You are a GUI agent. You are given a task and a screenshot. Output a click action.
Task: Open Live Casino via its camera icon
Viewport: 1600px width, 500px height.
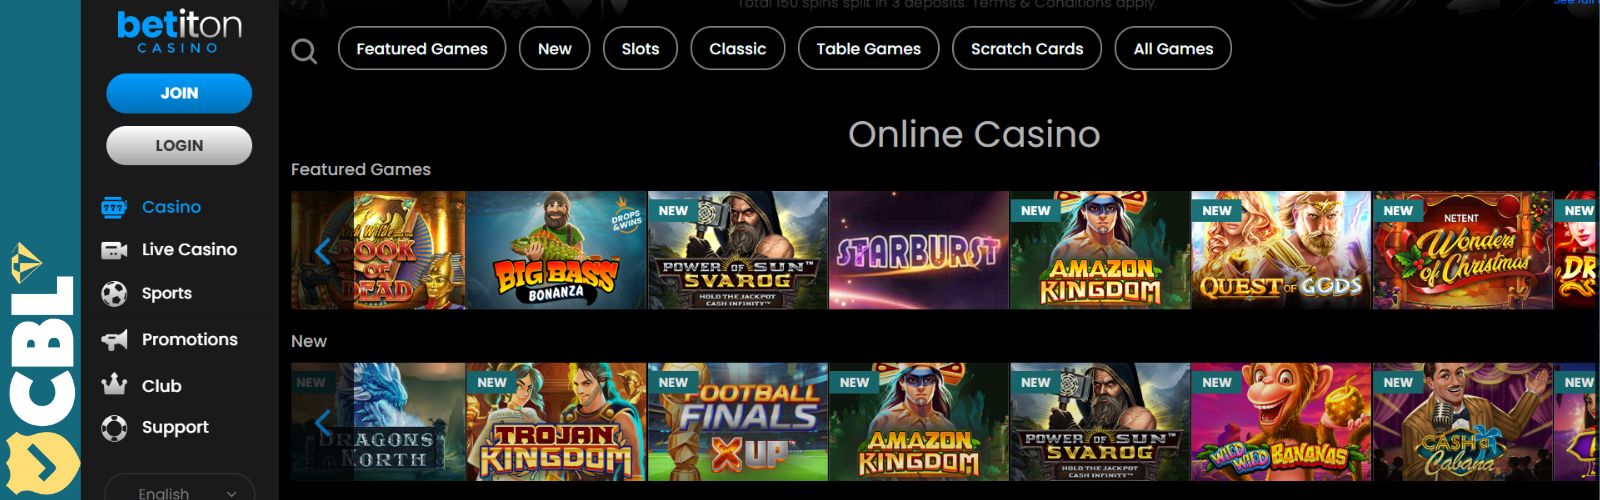click(114, 250)
